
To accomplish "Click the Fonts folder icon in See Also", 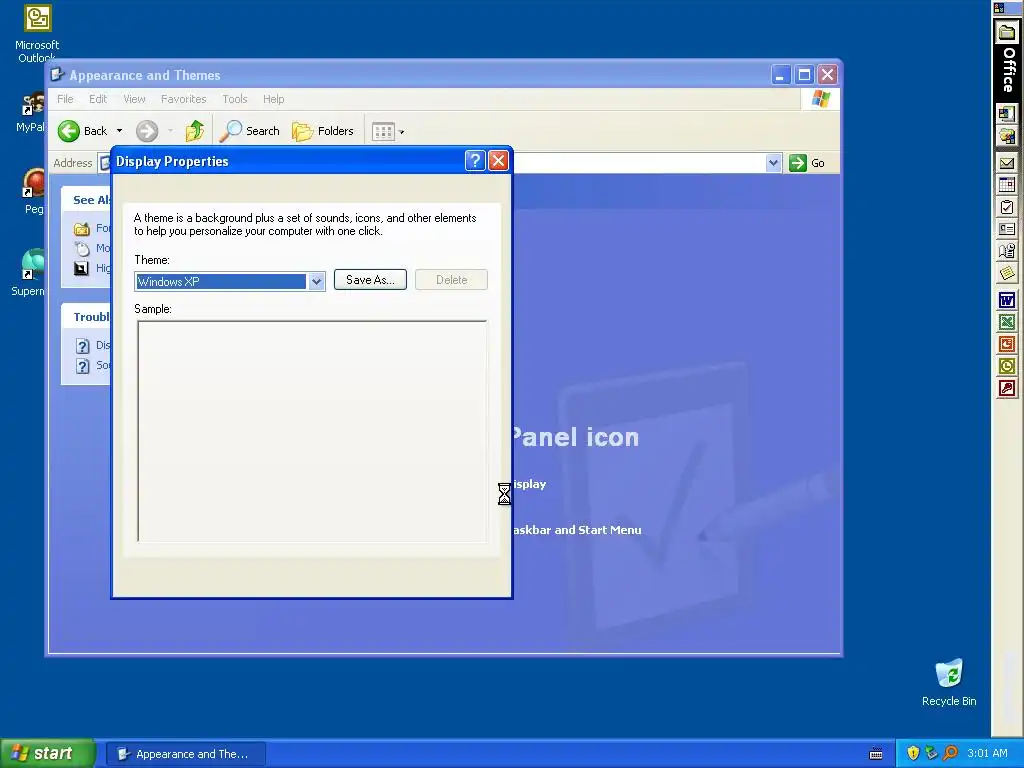I will click(82, 229).
